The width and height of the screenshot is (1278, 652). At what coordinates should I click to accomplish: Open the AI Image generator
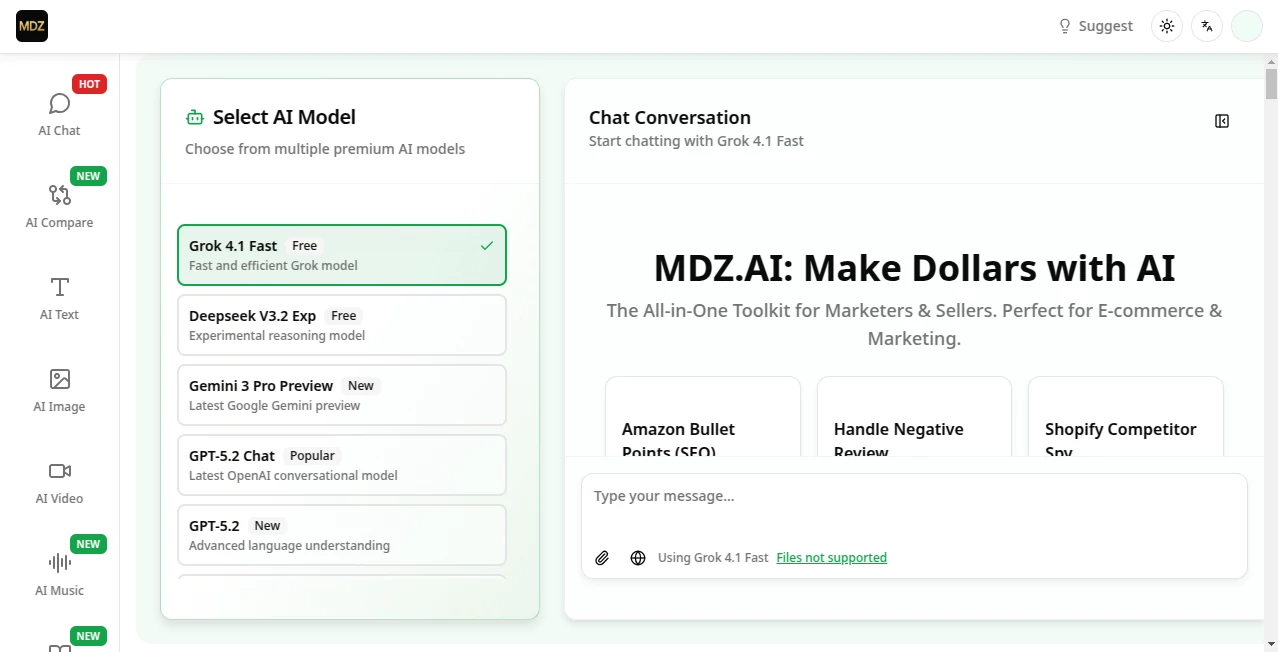59,390
